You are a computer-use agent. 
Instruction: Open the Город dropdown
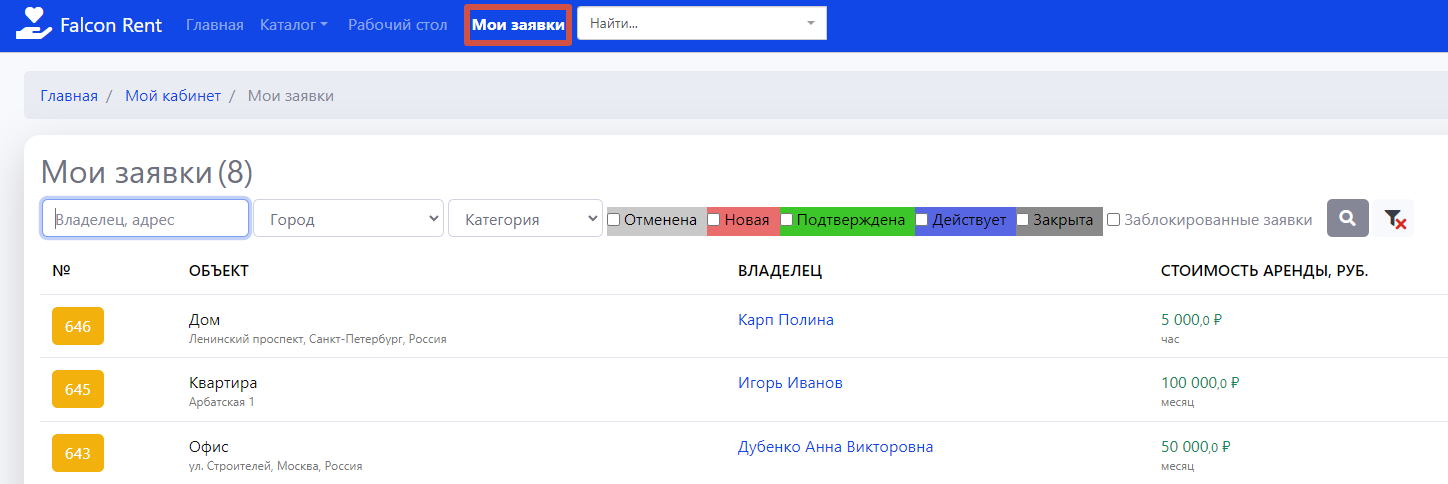[x=348, y=219]
